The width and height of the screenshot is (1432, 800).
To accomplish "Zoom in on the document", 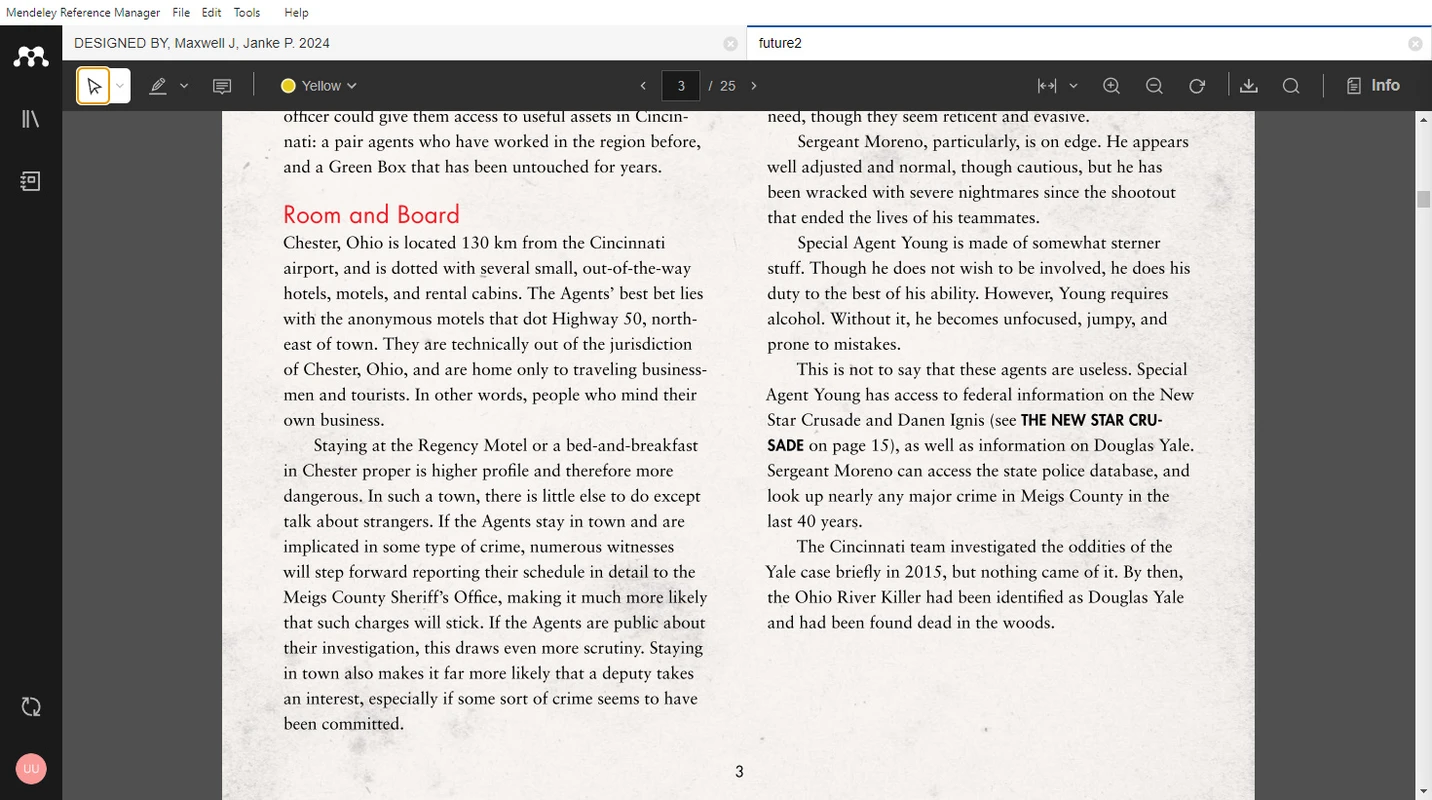I will (1111, 86).
